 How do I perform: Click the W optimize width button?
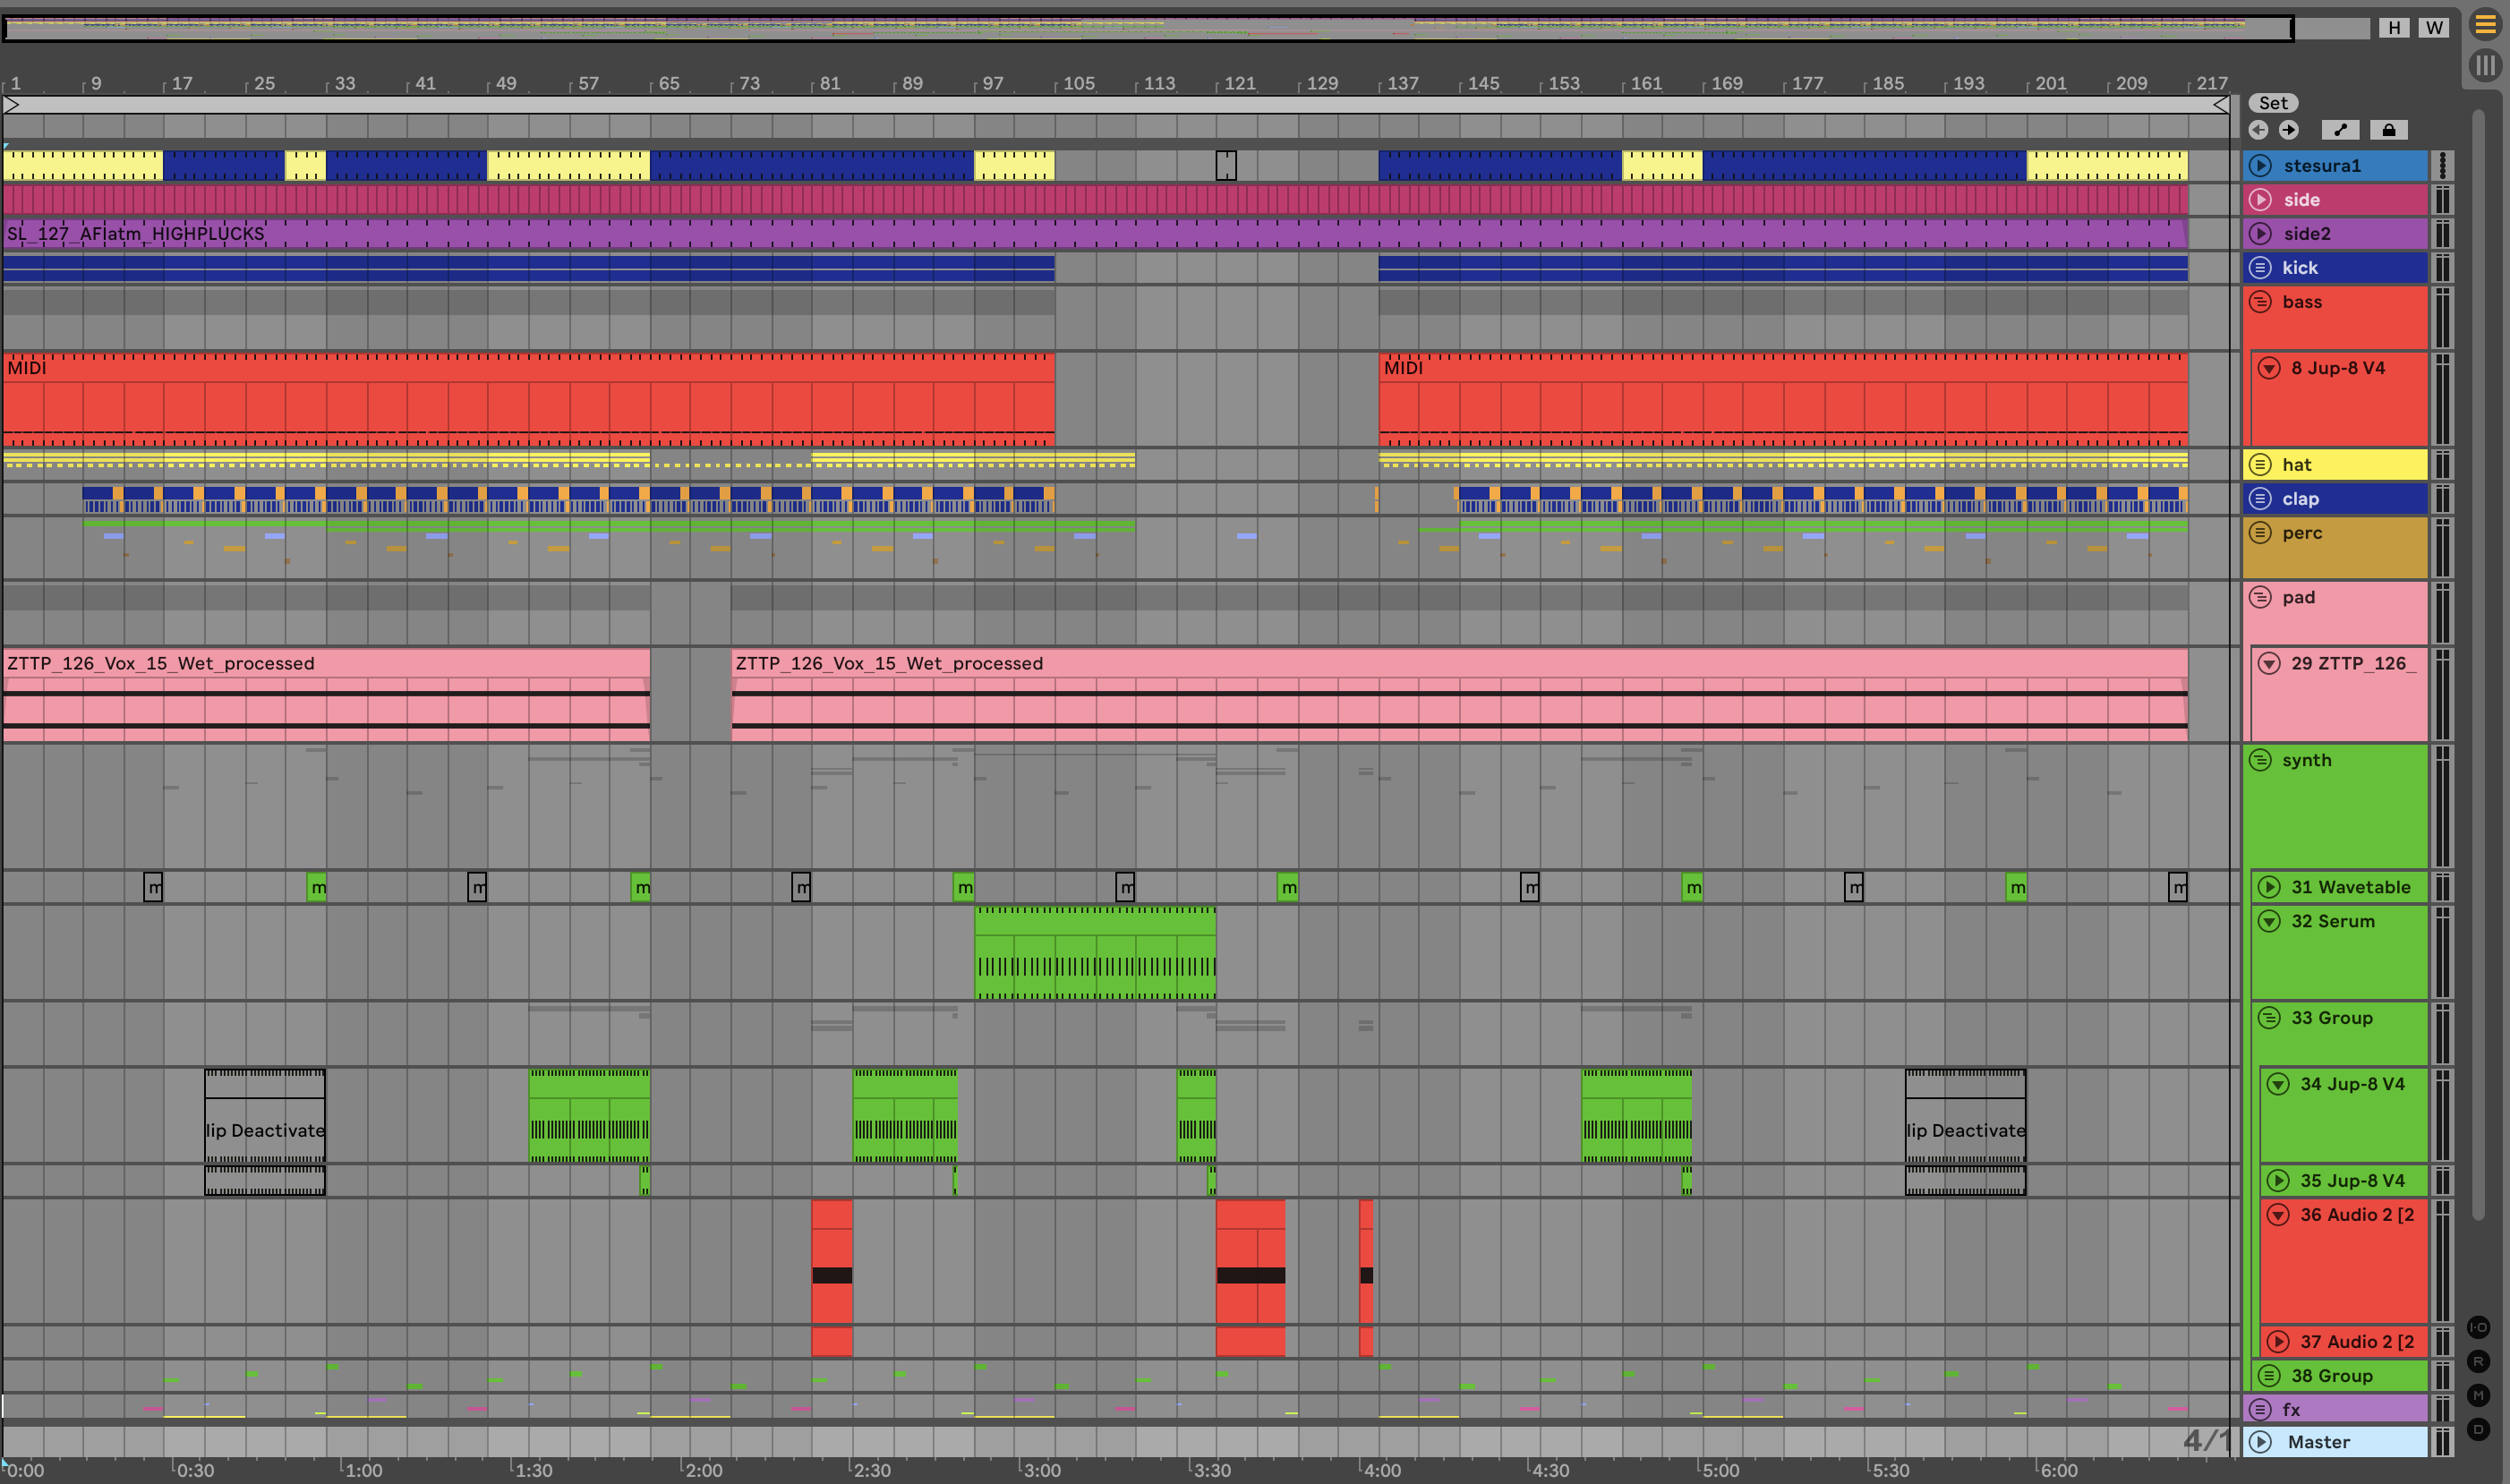2434,28
